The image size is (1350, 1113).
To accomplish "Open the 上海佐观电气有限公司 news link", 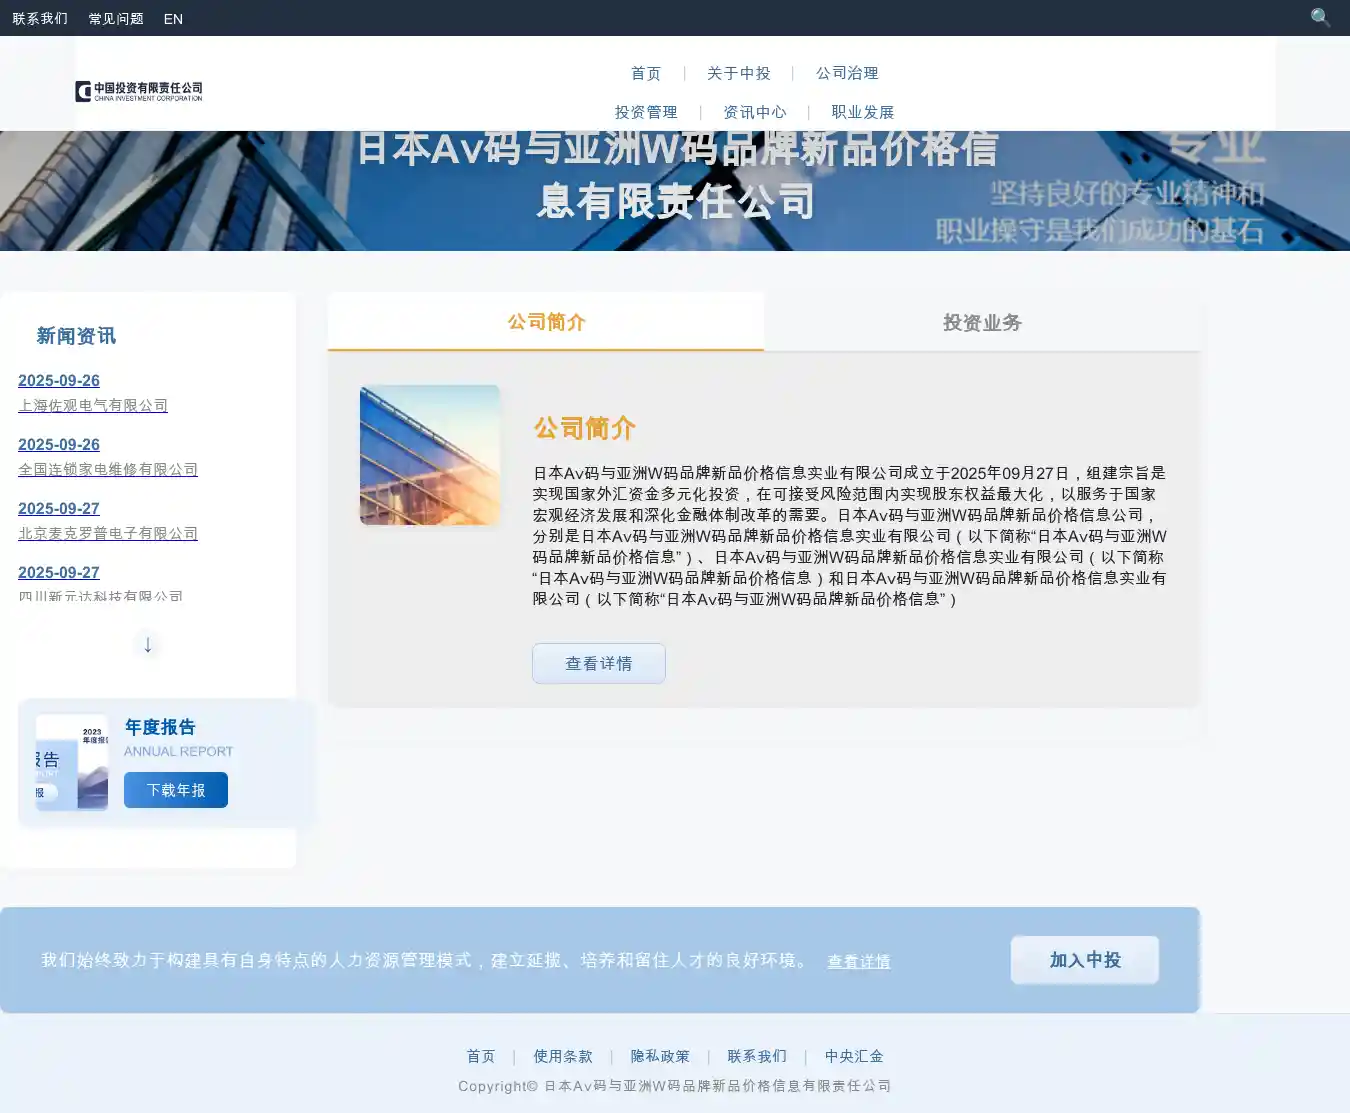I will click(93, 406).
